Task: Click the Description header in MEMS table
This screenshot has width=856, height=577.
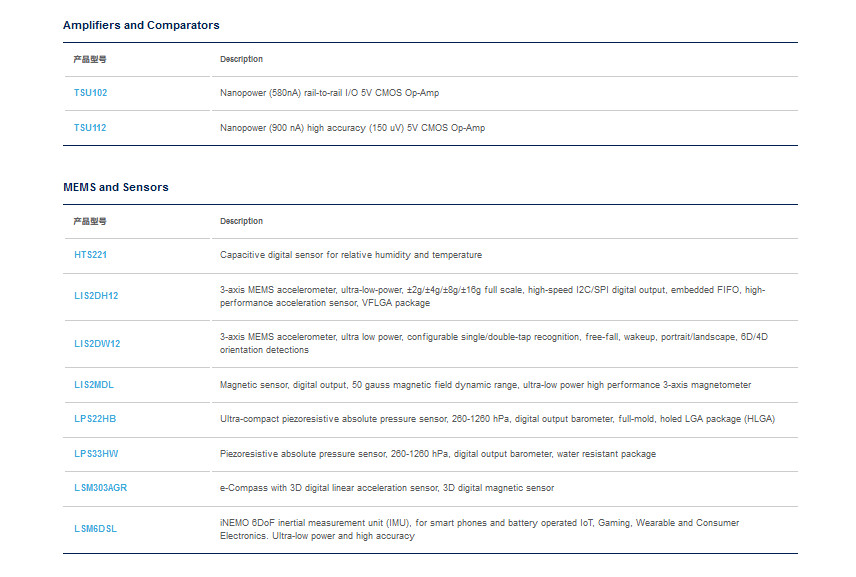Action: (241, 221)
